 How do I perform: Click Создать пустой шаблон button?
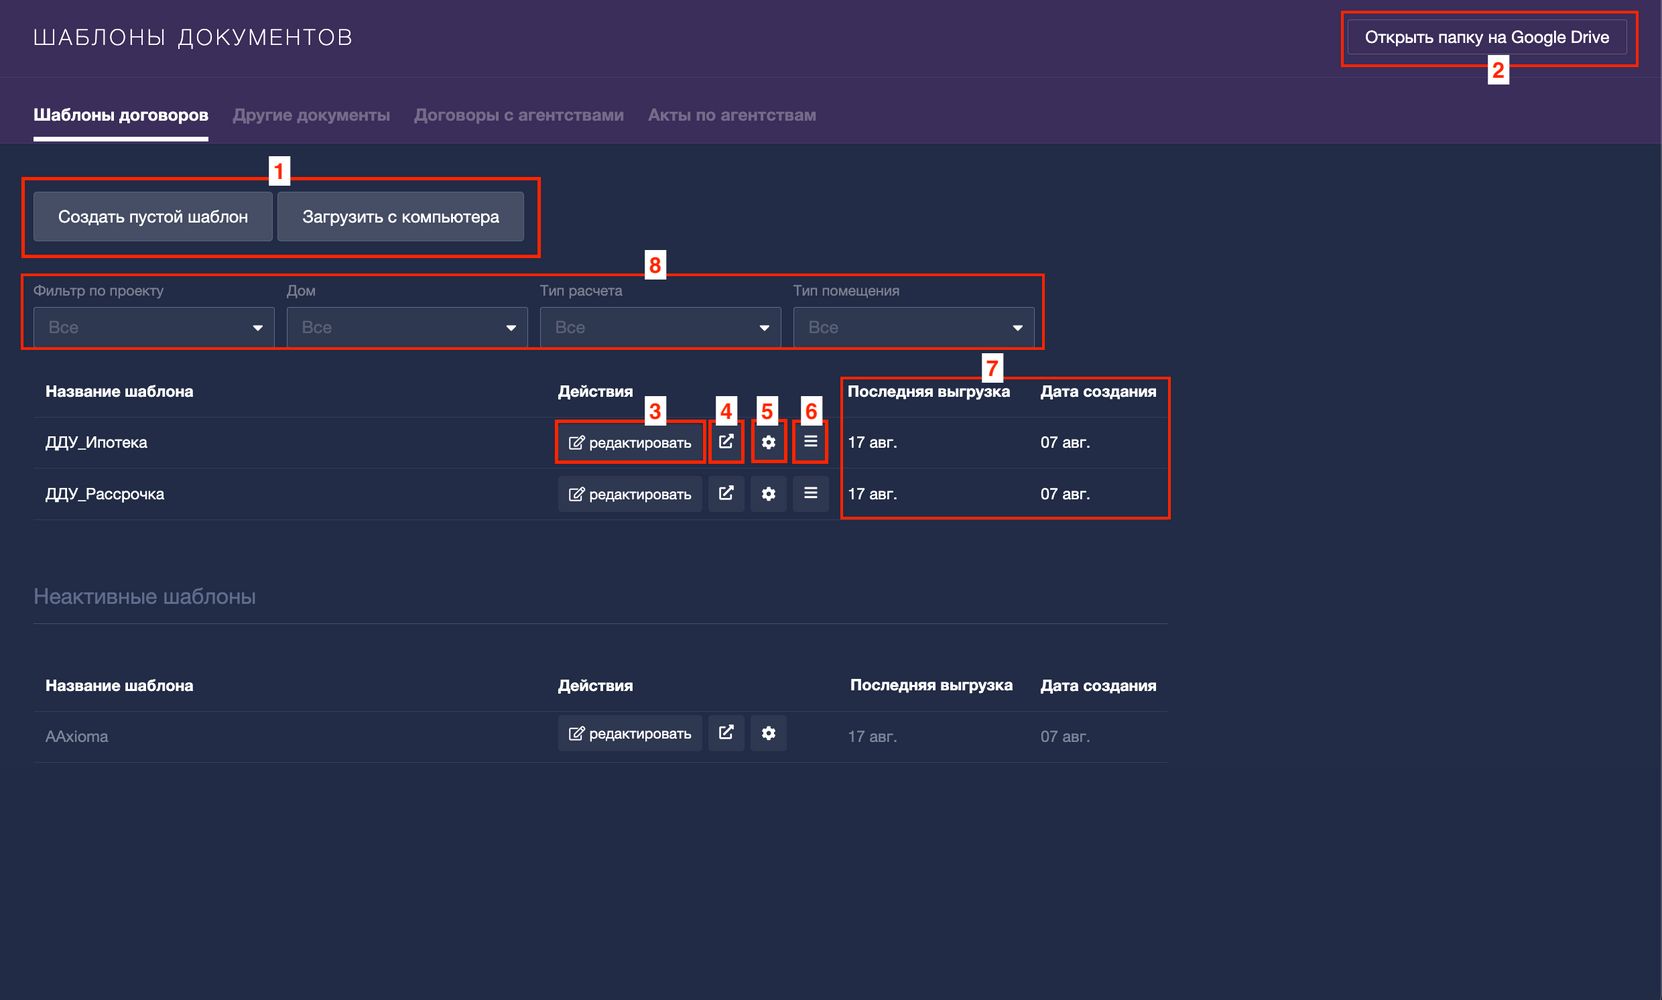tap(153, 217)
